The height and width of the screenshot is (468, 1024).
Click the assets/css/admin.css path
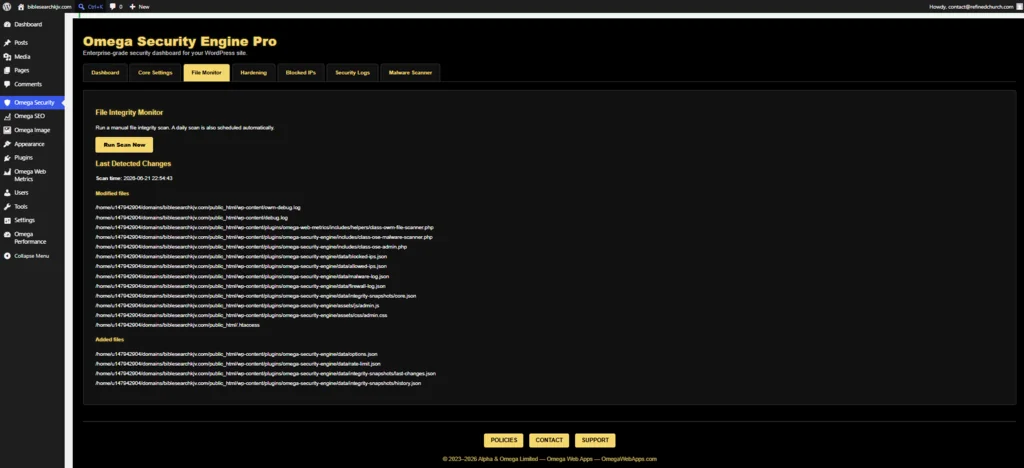[x=241, y=315]
